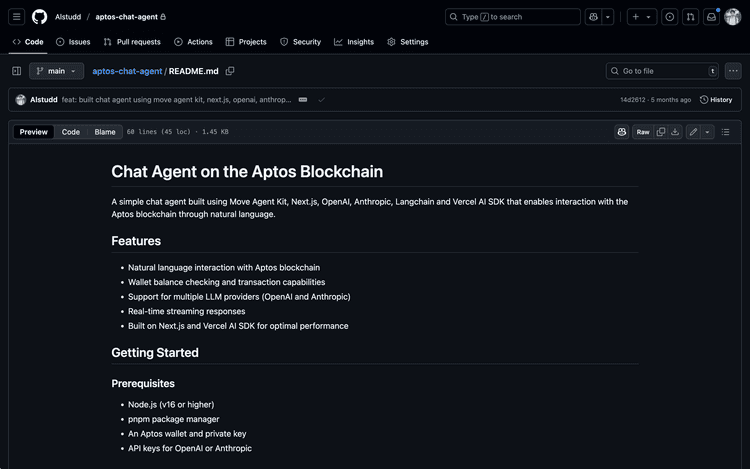
Task: Expand more edit options arrow
Action: click(707, 132)
